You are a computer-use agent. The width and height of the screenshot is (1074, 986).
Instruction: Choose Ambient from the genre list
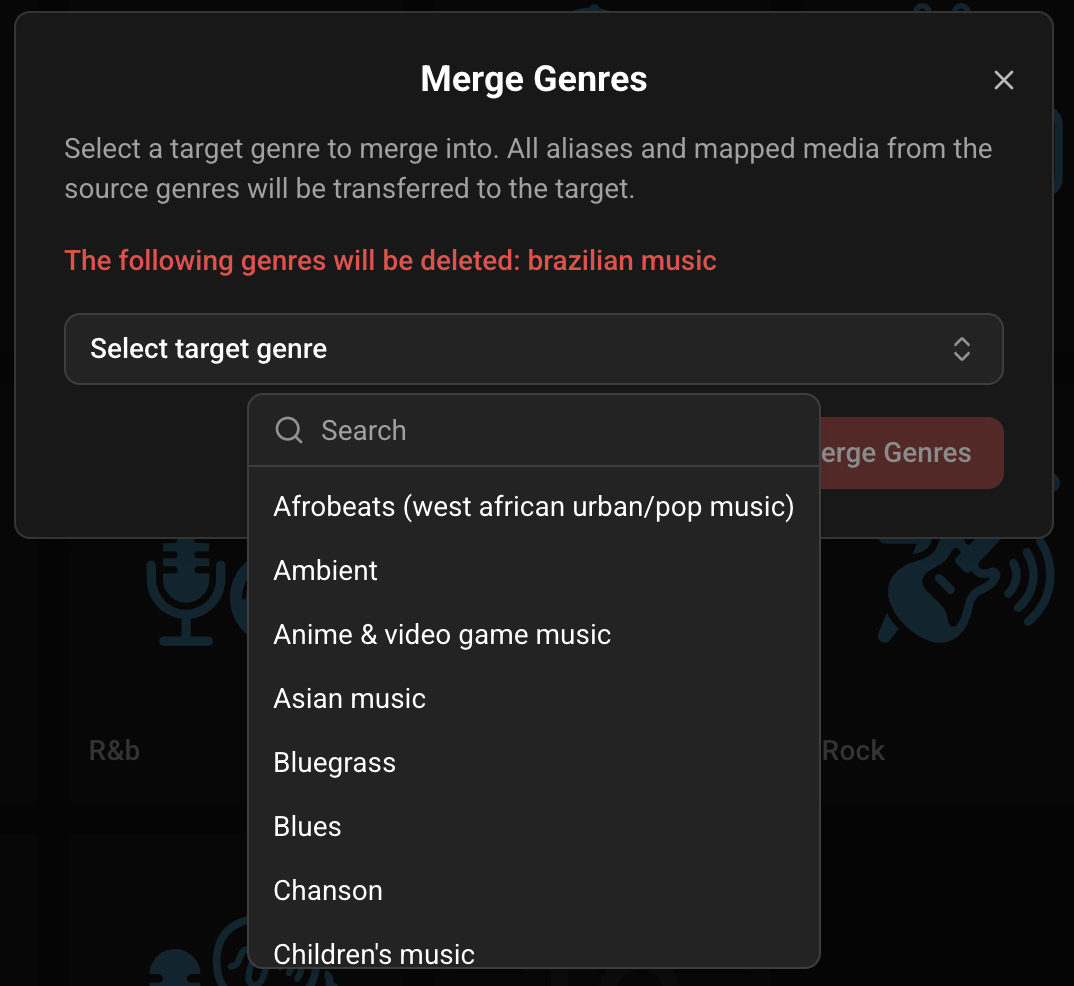tap(326, 571)
